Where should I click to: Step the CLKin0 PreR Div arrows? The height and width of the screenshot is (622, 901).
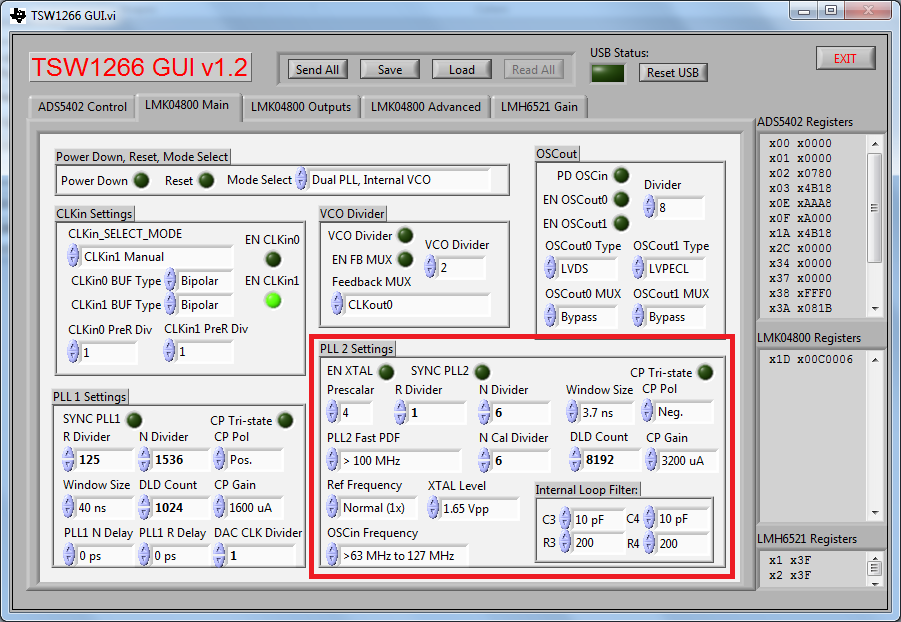(73, 352)
